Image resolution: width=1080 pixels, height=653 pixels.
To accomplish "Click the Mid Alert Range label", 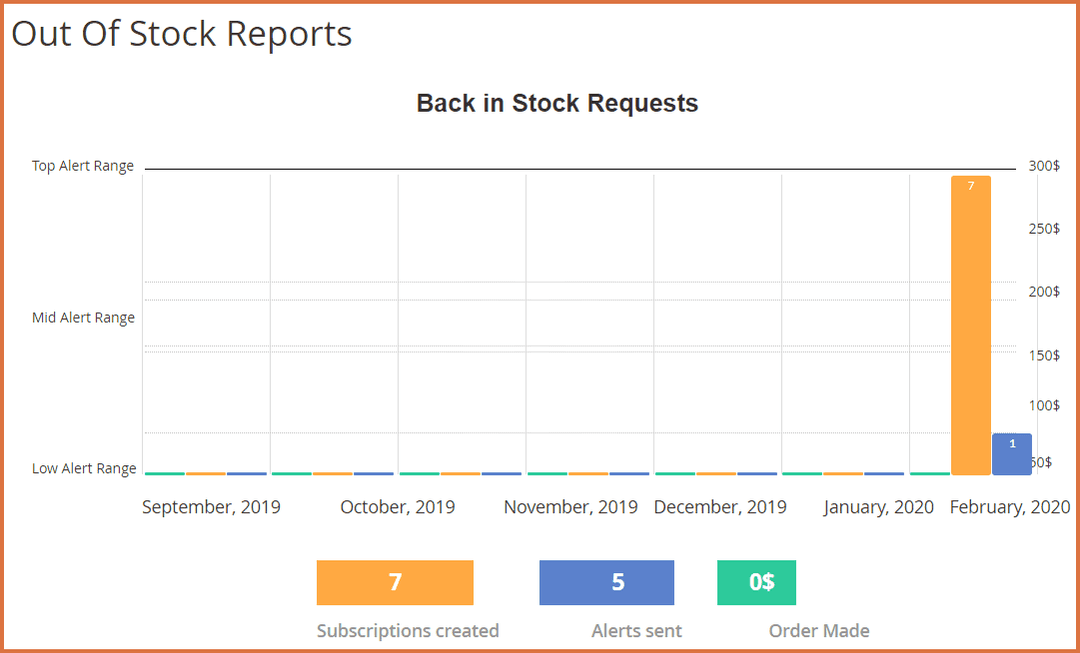I will click(84, 317).
